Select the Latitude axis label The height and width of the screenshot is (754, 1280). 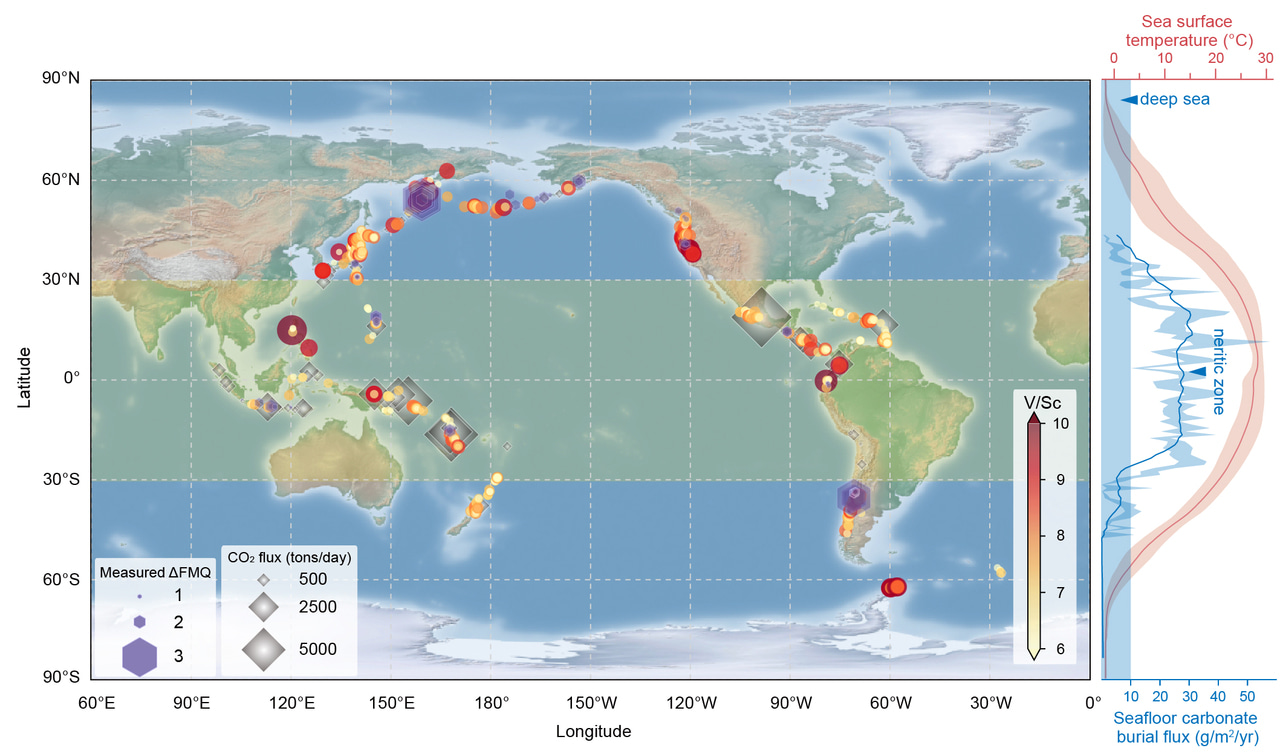click(27, 377)
